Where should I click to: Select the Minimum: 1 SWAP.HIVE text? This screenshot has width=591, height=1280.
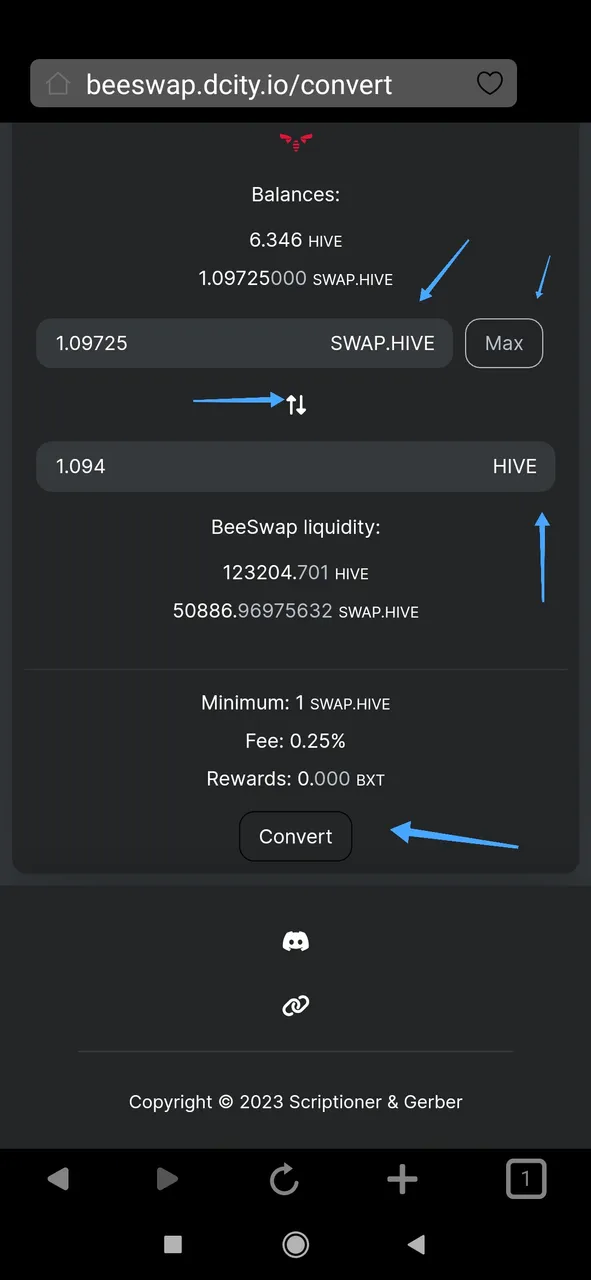(x=295, y=703)
